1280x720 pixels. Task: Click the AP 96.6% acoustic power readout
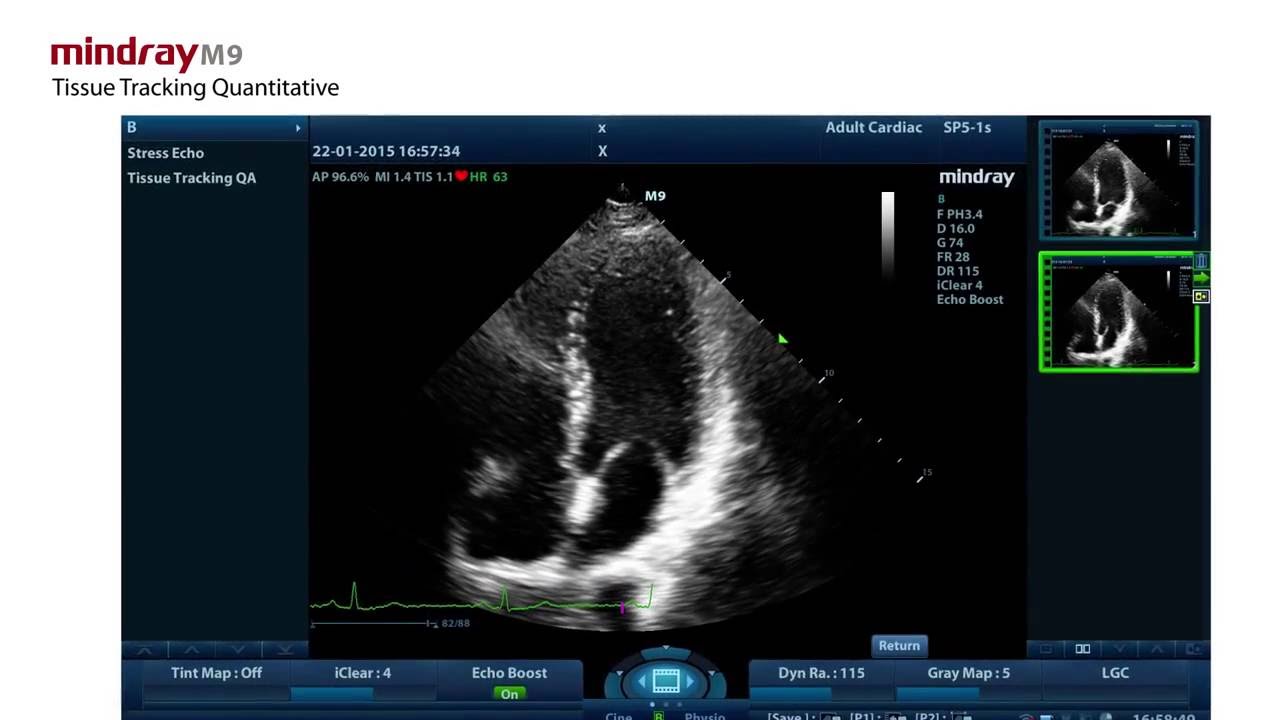pos(340,176)
